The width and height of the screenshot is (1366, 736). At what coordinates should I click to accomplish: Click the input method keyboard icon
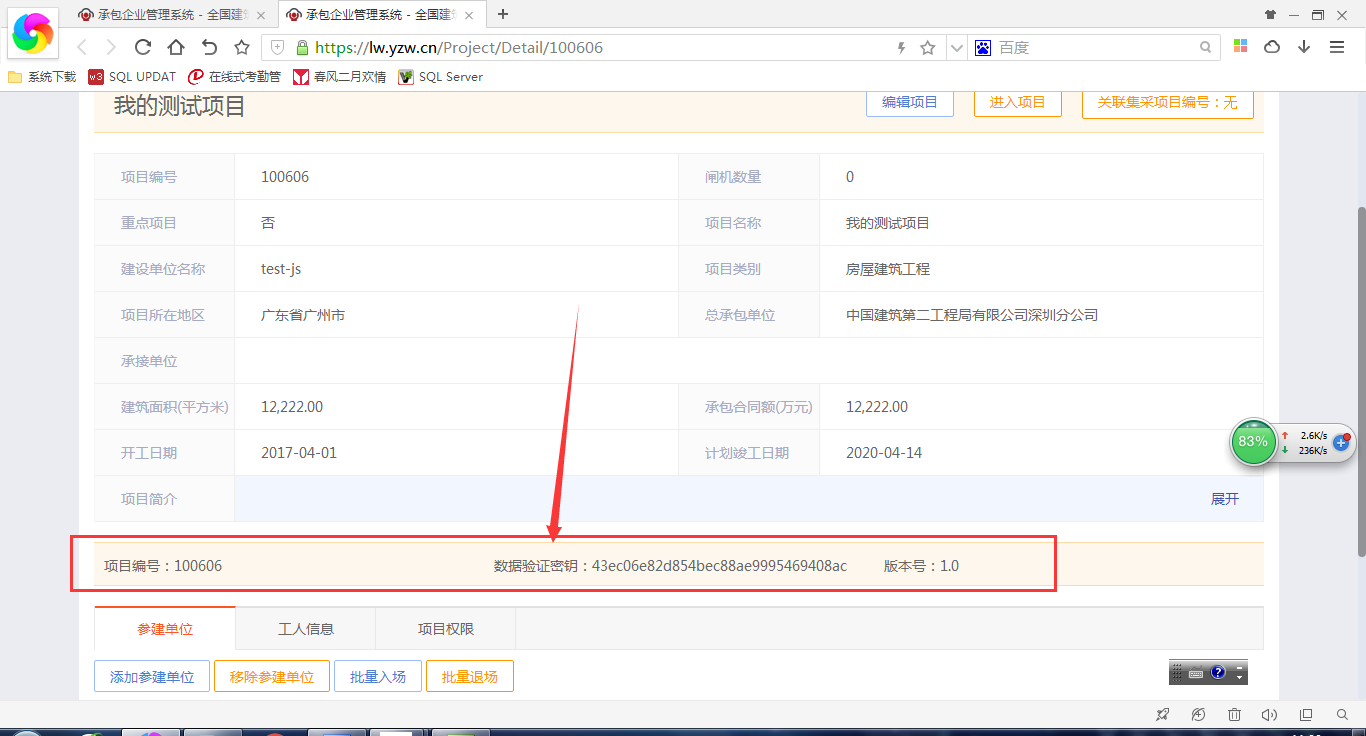[x=1195, y=673]
